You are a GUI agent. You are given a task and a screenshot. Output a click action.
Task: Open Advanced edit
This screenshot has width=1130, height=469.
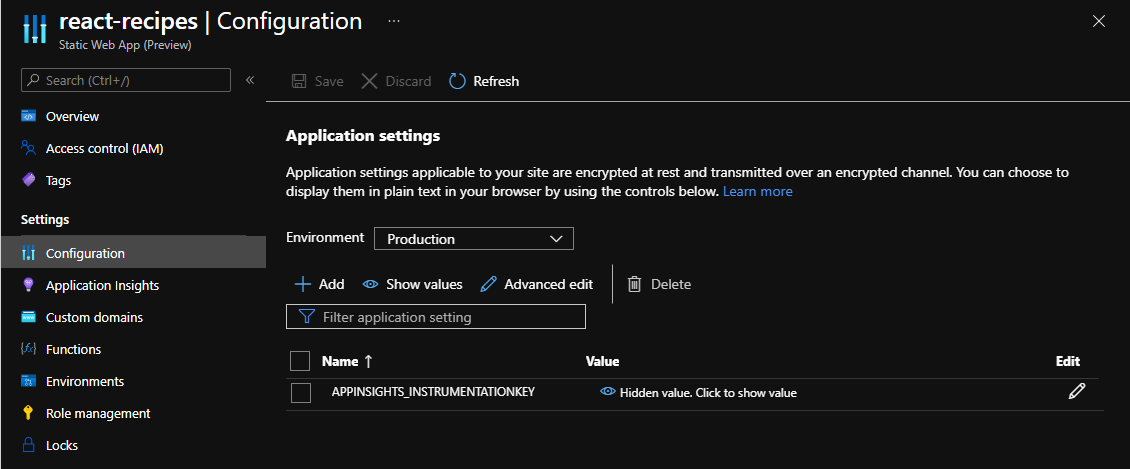(x=548, y=285)
